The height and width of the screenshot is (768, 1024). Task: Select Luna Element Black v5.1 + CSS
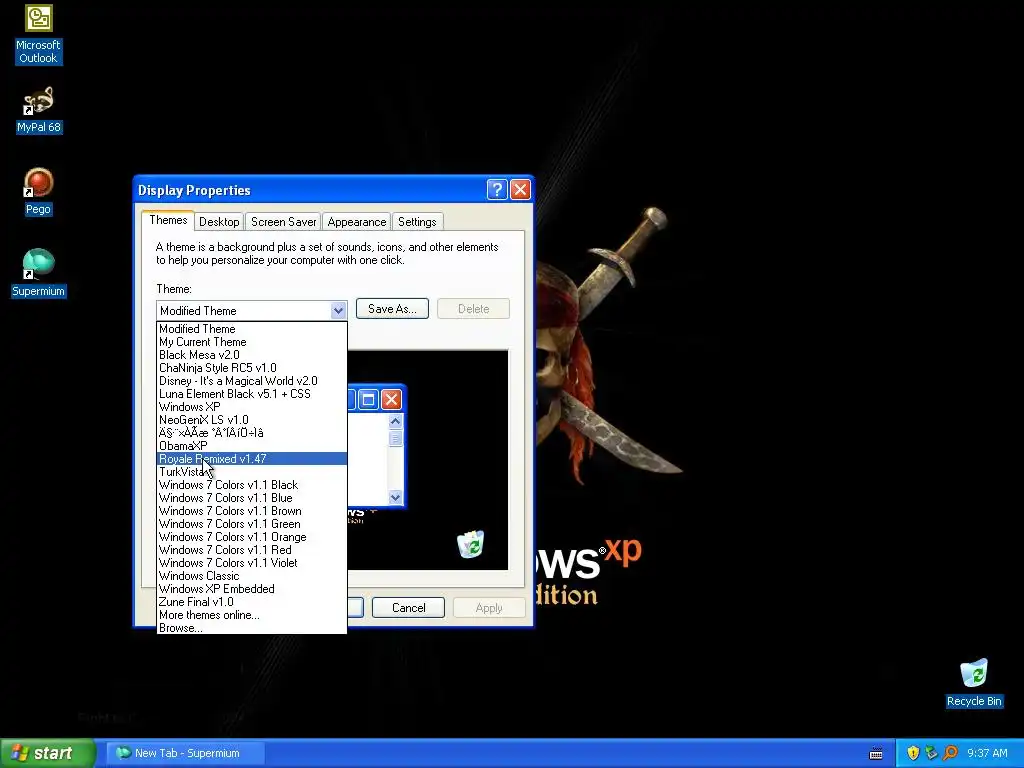[x=251, y=394]
